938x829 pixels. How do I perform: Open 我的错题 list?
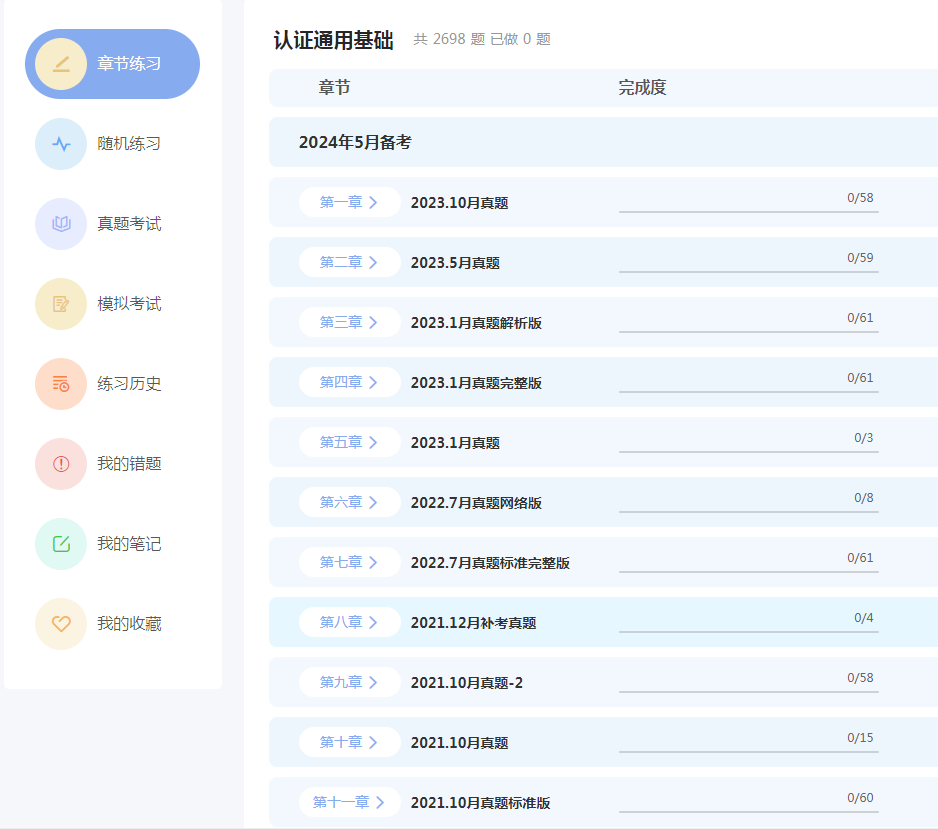129,464
